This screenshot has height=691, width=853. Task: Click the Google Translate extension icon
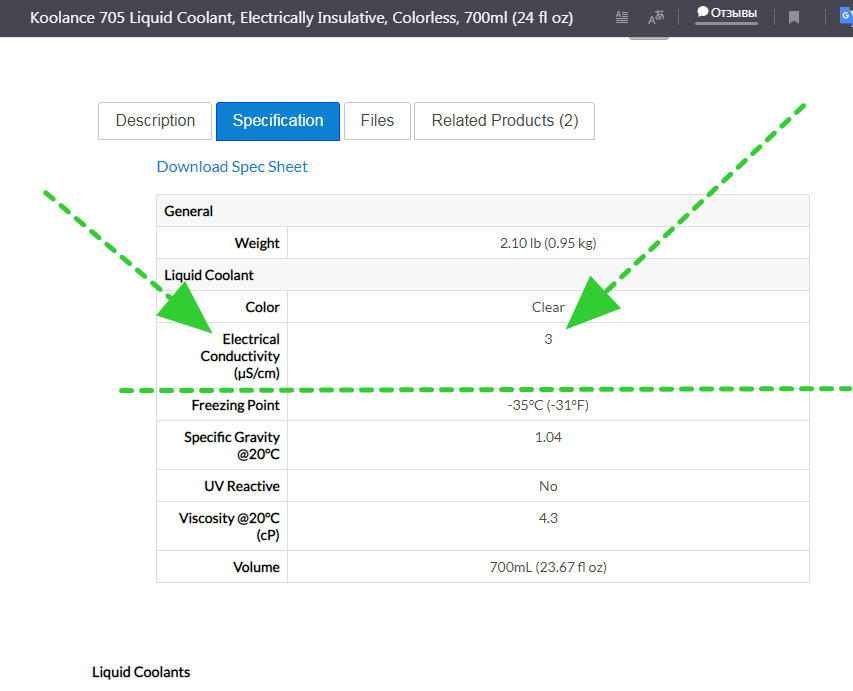(x=846, y=16)
